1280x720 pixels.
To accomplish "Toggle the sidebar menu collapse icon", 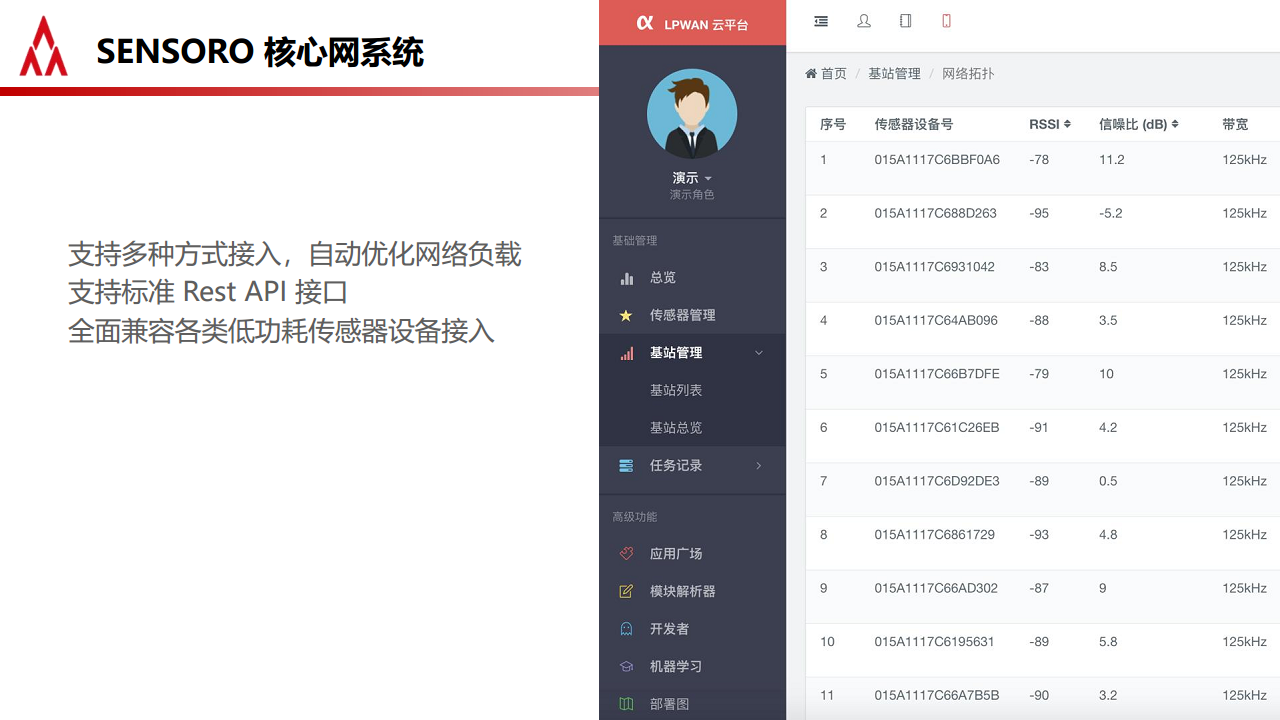I will [x=821, y=21].
